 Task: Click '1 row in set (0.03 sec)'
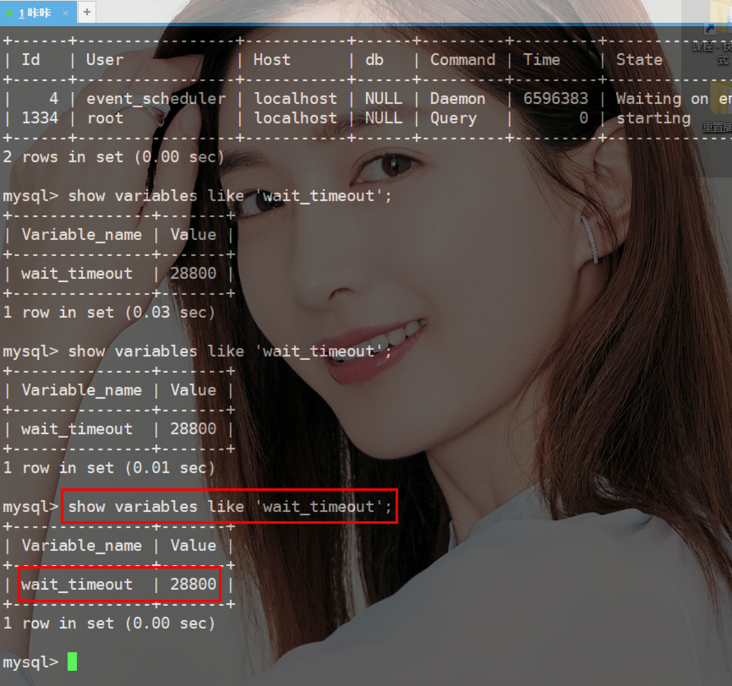click(109, 312)
